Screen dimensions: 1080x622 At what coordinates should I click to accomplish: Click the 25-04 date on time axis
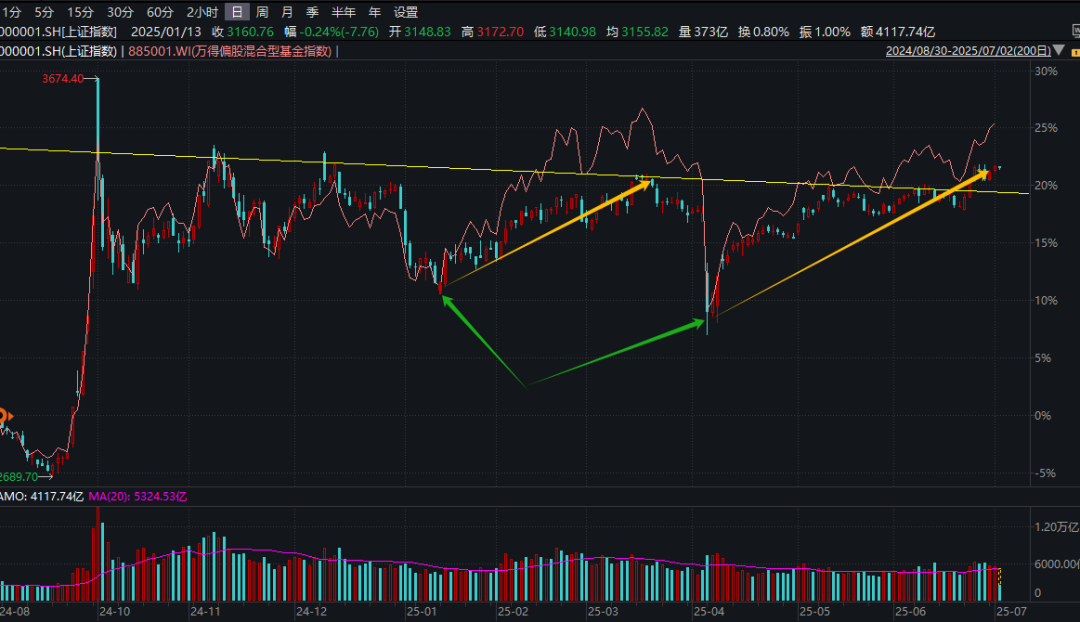tap(709, 612)
